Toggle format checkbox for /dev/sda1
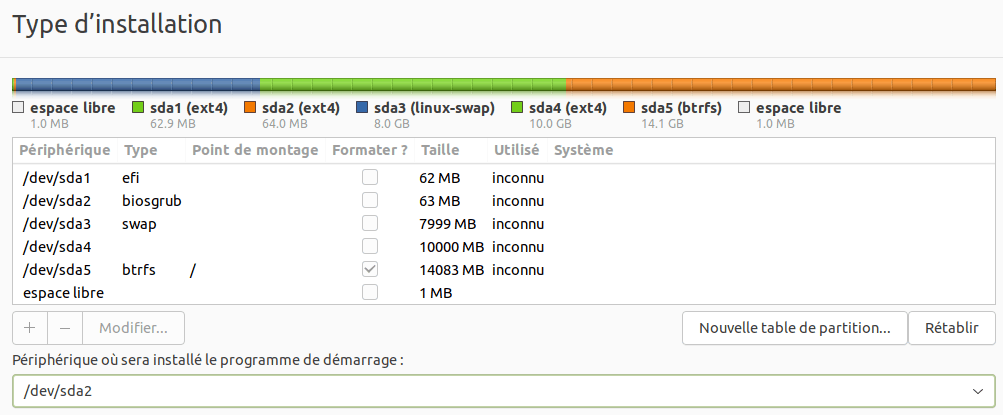1003x415 pixels. [x=370, y=178]
